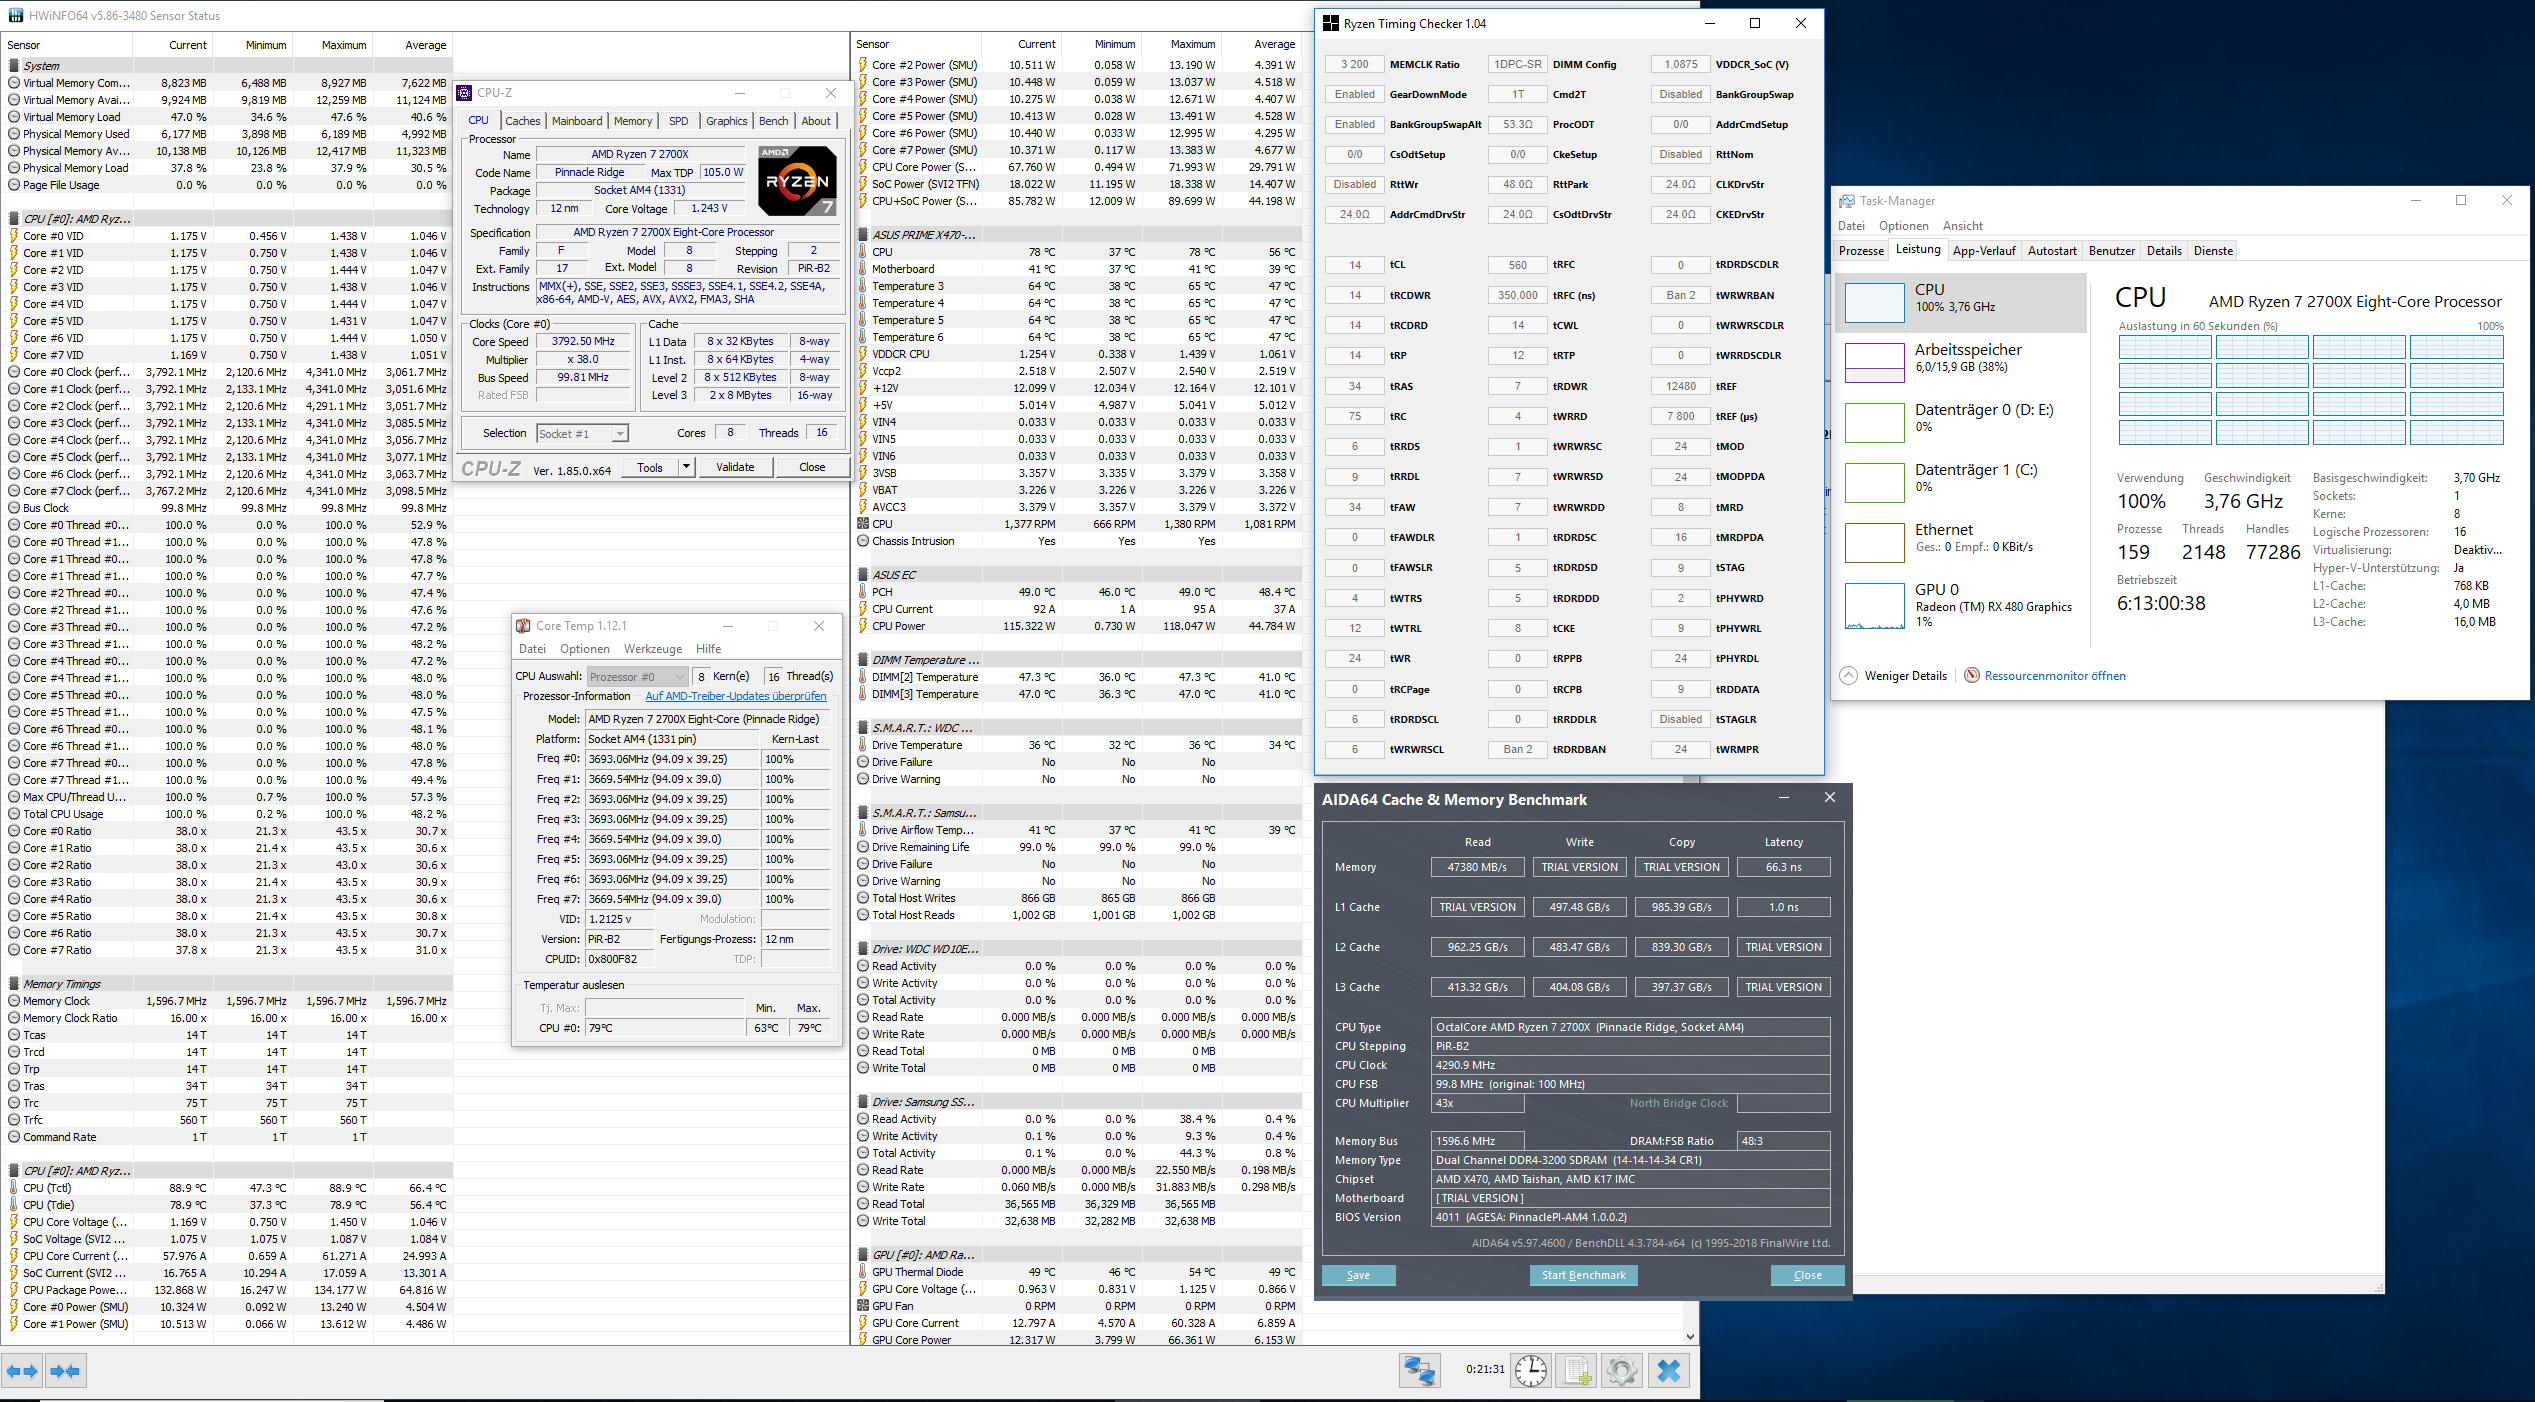This screenshot has height=1402, width=2535.
Task: Click AIDA64 Start Benchmark button
Action: (1583, 1275)
